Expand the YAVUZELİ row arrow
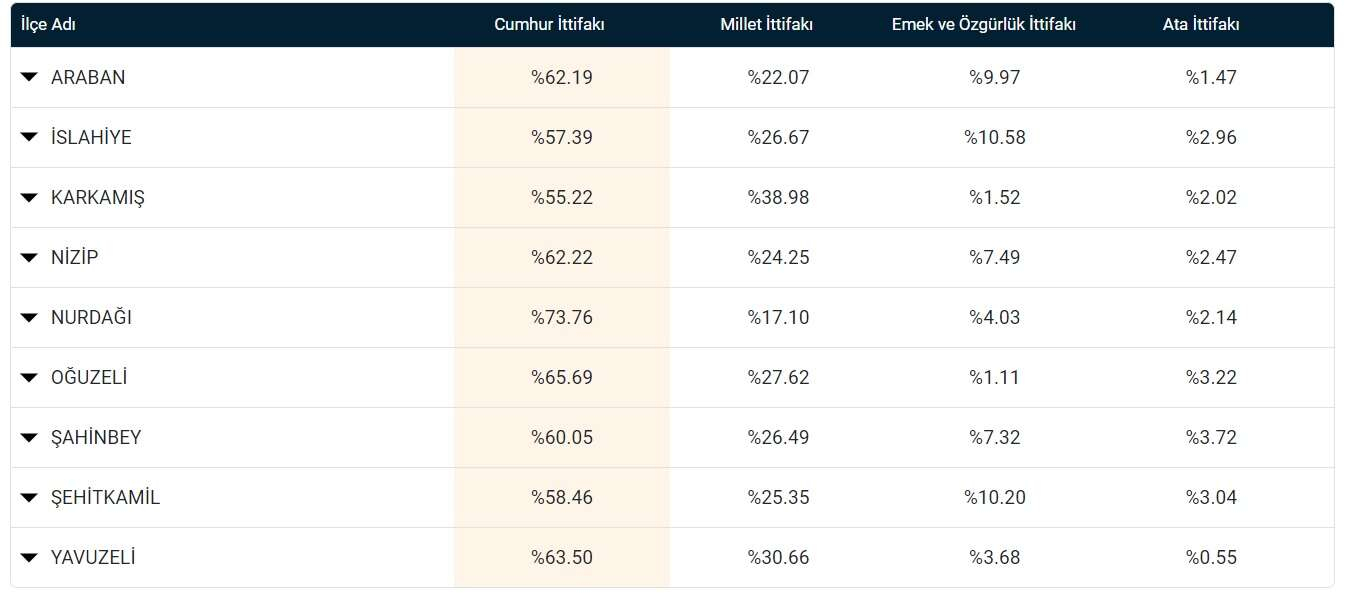Screen dimensions: 1345x594 29,557
